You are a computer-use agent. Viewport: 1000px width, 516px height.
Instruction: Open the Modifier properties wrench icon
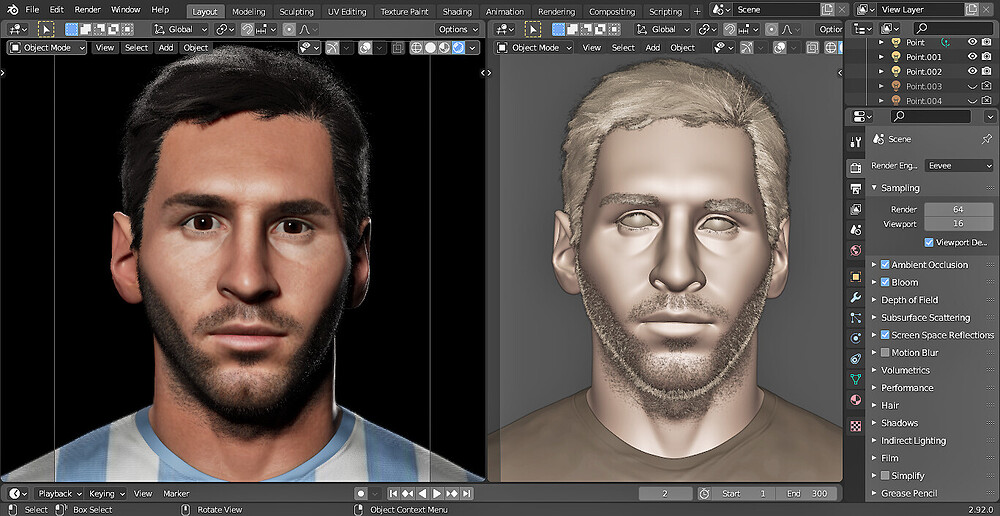856,297
